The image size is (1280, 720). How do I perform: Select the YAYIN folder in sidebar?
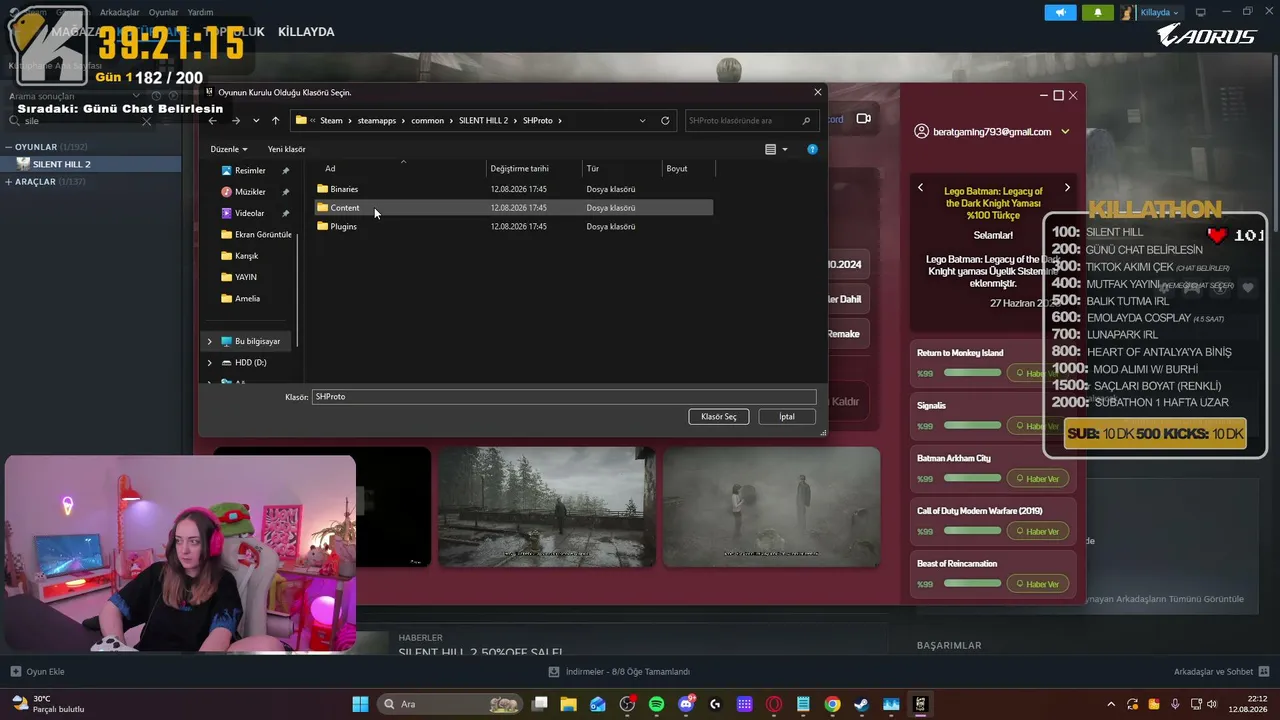click(245, 277)
